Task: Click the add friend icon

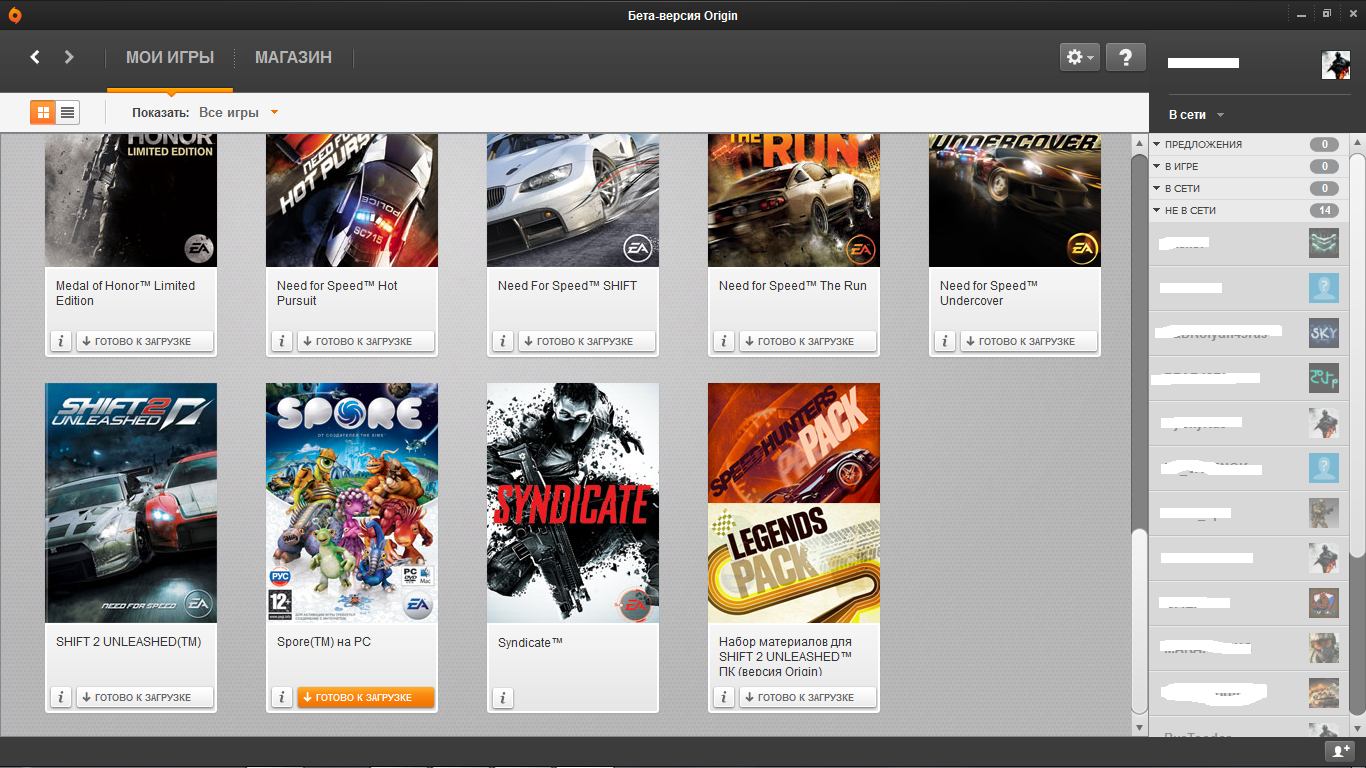Action: 1338,750
